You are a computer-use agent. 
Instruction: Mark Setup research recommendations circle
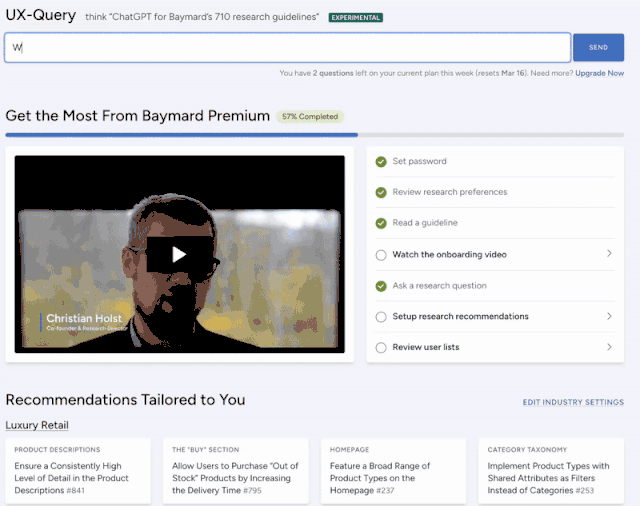tap(381, 317)
